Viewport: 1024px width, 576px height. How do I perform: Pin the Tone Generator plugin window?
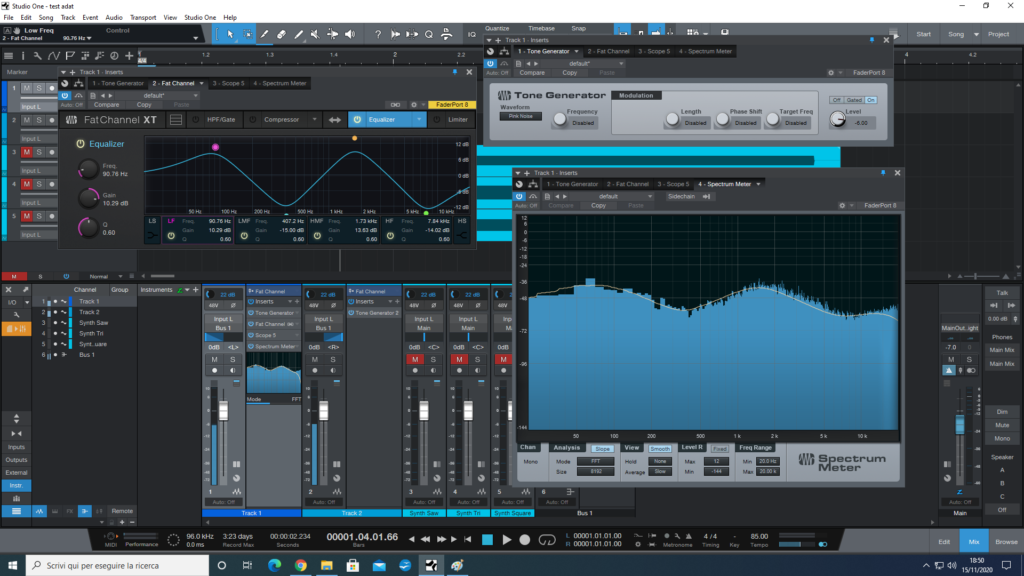[873, 40]
